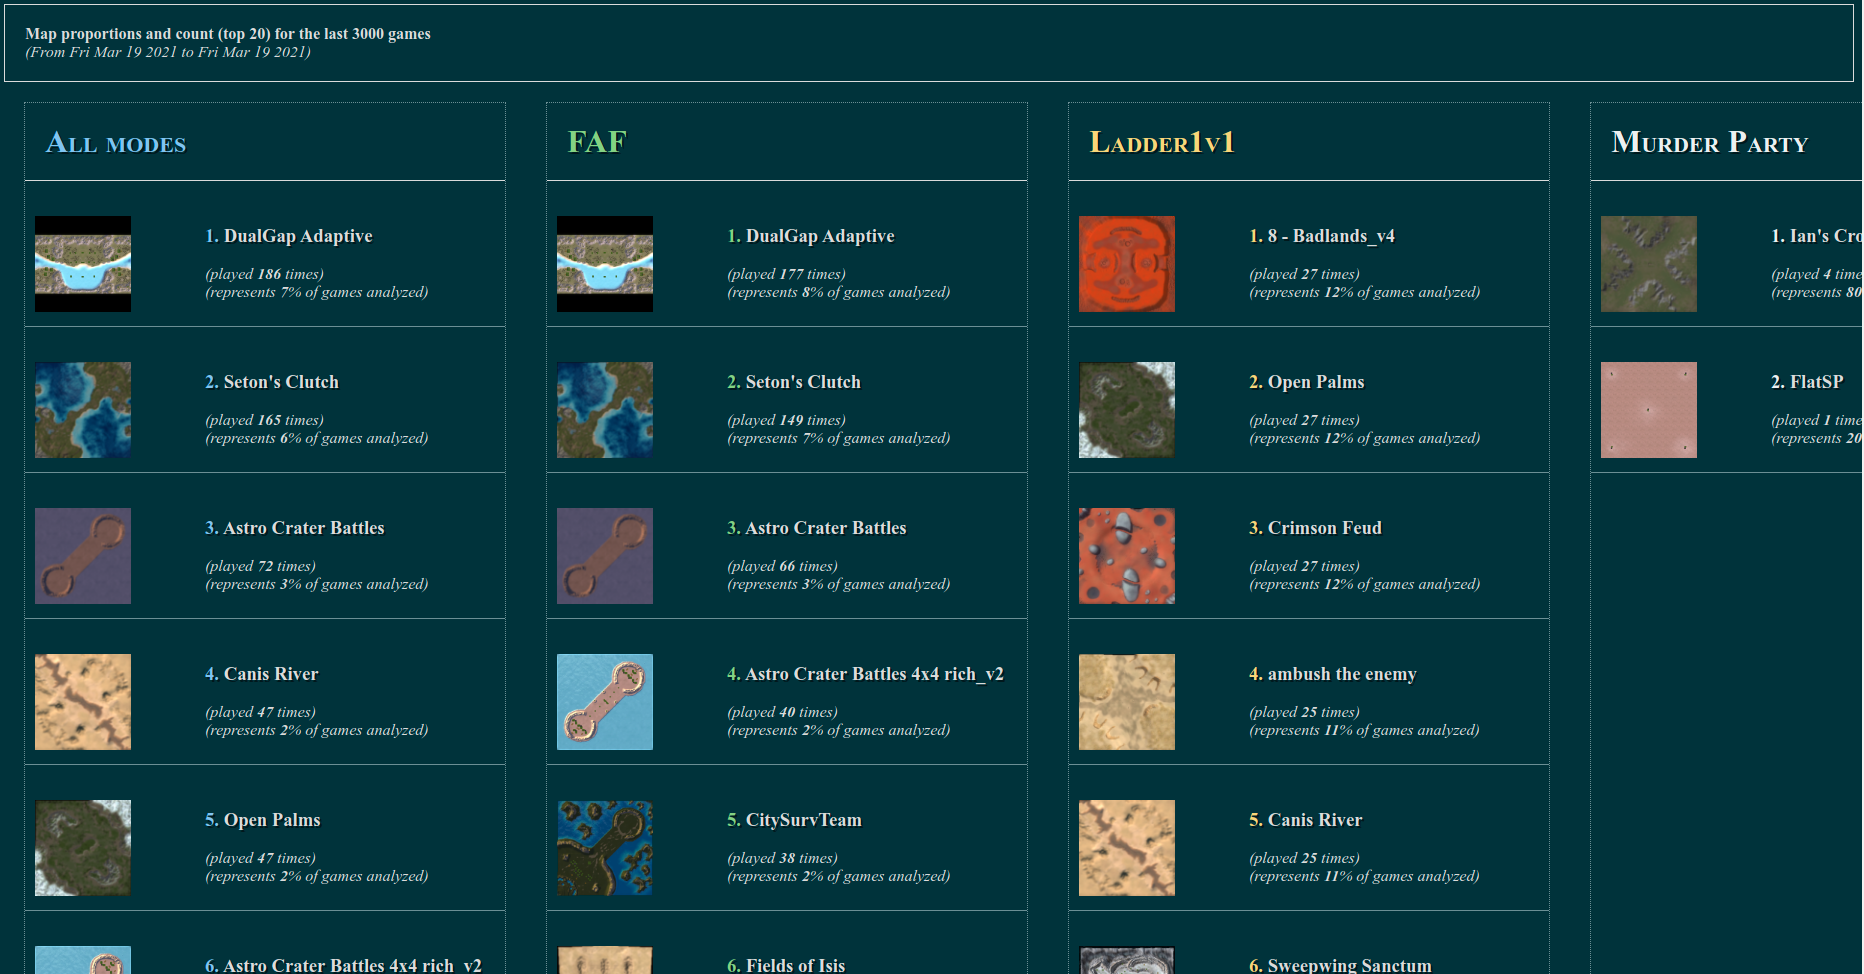Click DualGap Adaptive thumbnail in FAF column
Screen dimensions: 1864x974
[x=605, y=264]
